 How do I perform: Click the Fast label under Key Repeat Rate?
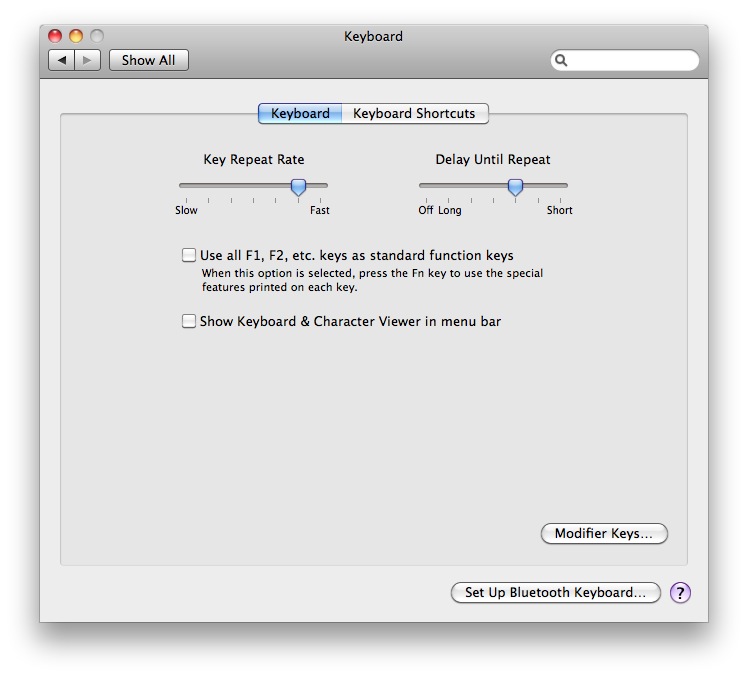tap(320, 210)
